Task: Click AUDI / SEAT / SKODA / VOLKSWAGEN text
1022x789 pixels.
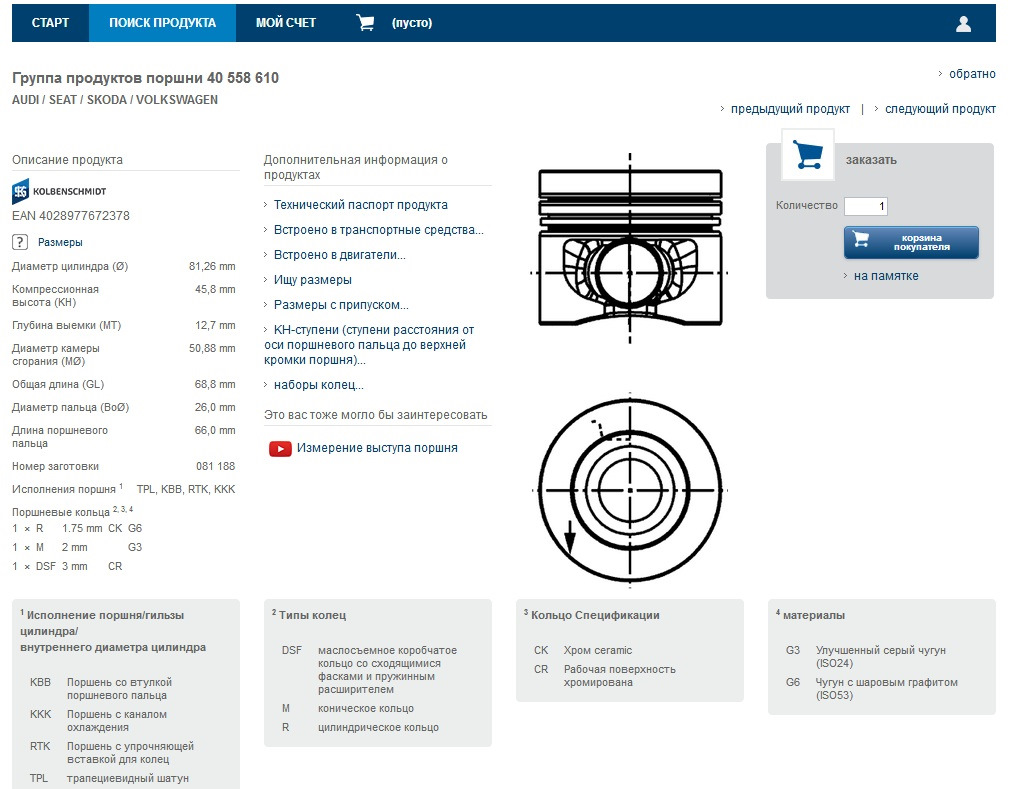Action: point(115,100)
